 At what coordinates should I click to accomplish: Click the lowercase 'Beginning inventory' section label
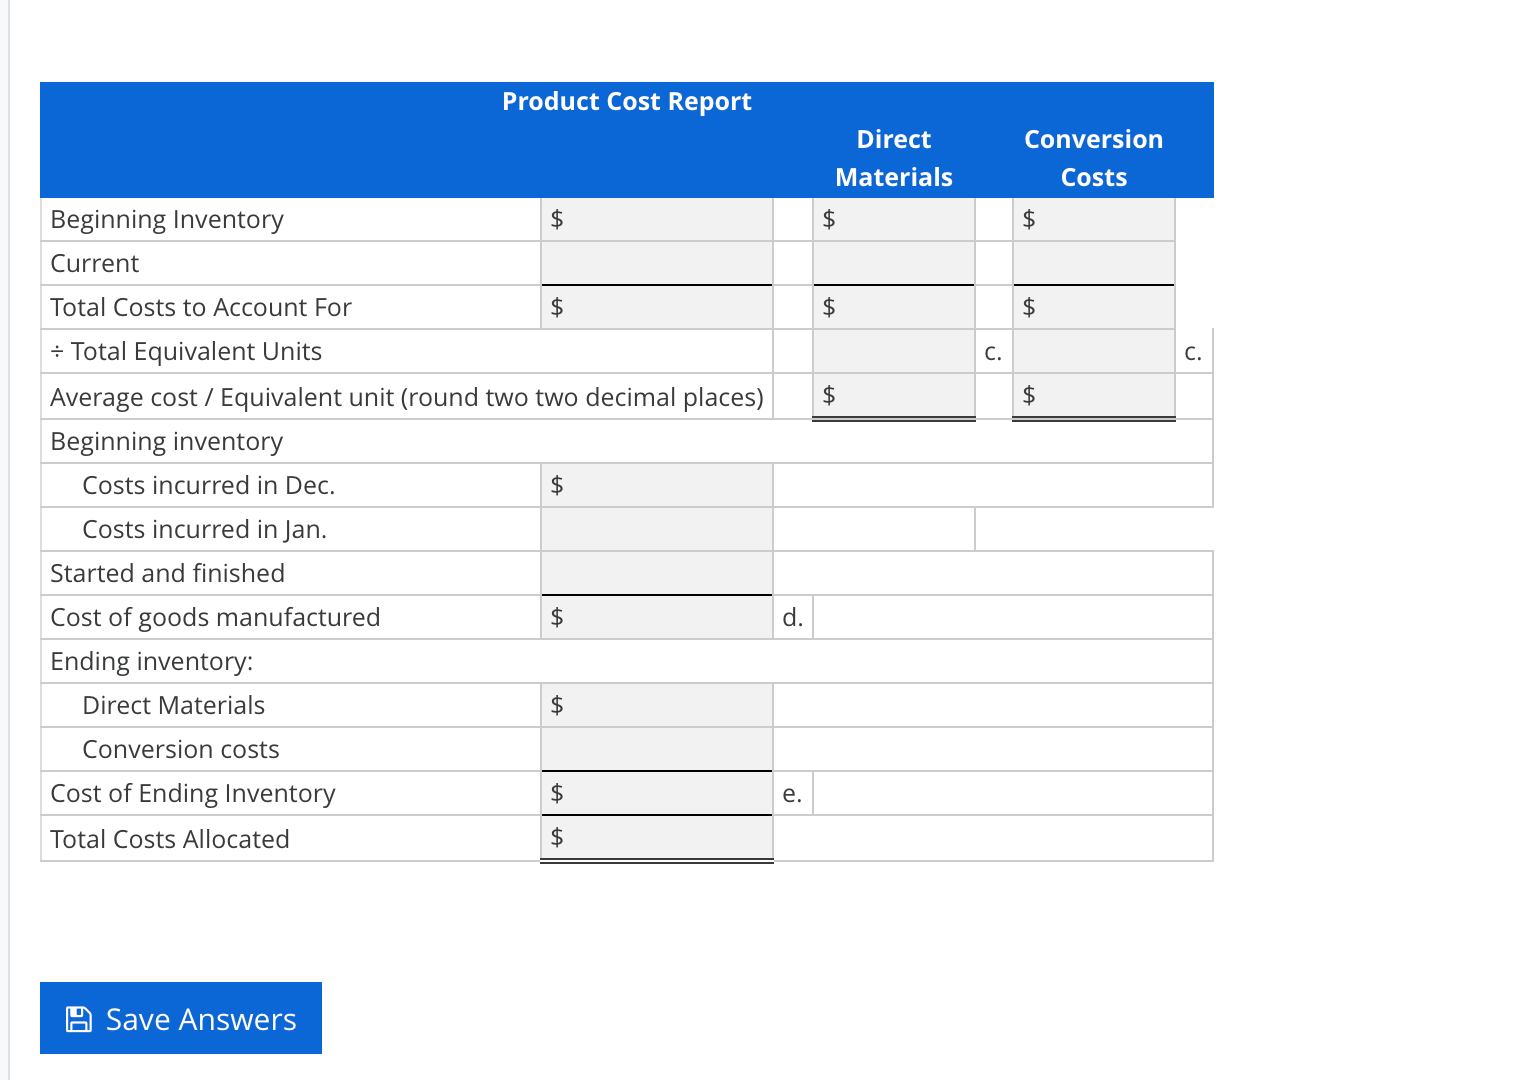tap(167, 441)
